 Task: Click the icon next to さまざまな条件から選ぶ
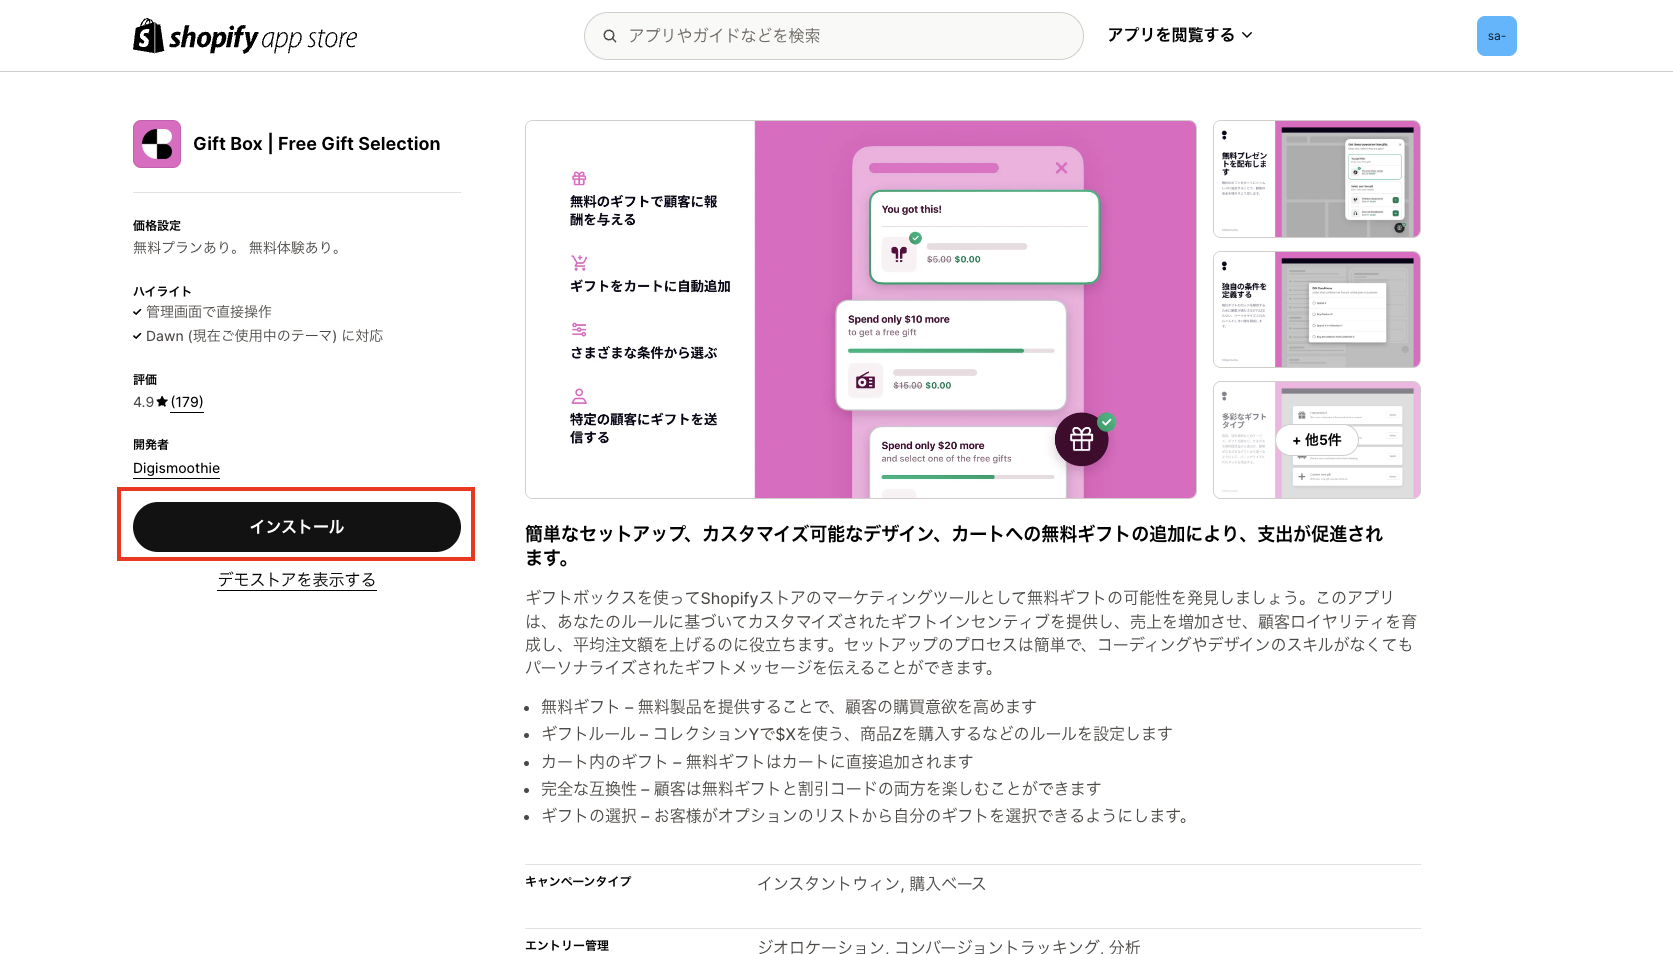click(x=578, y=328)
